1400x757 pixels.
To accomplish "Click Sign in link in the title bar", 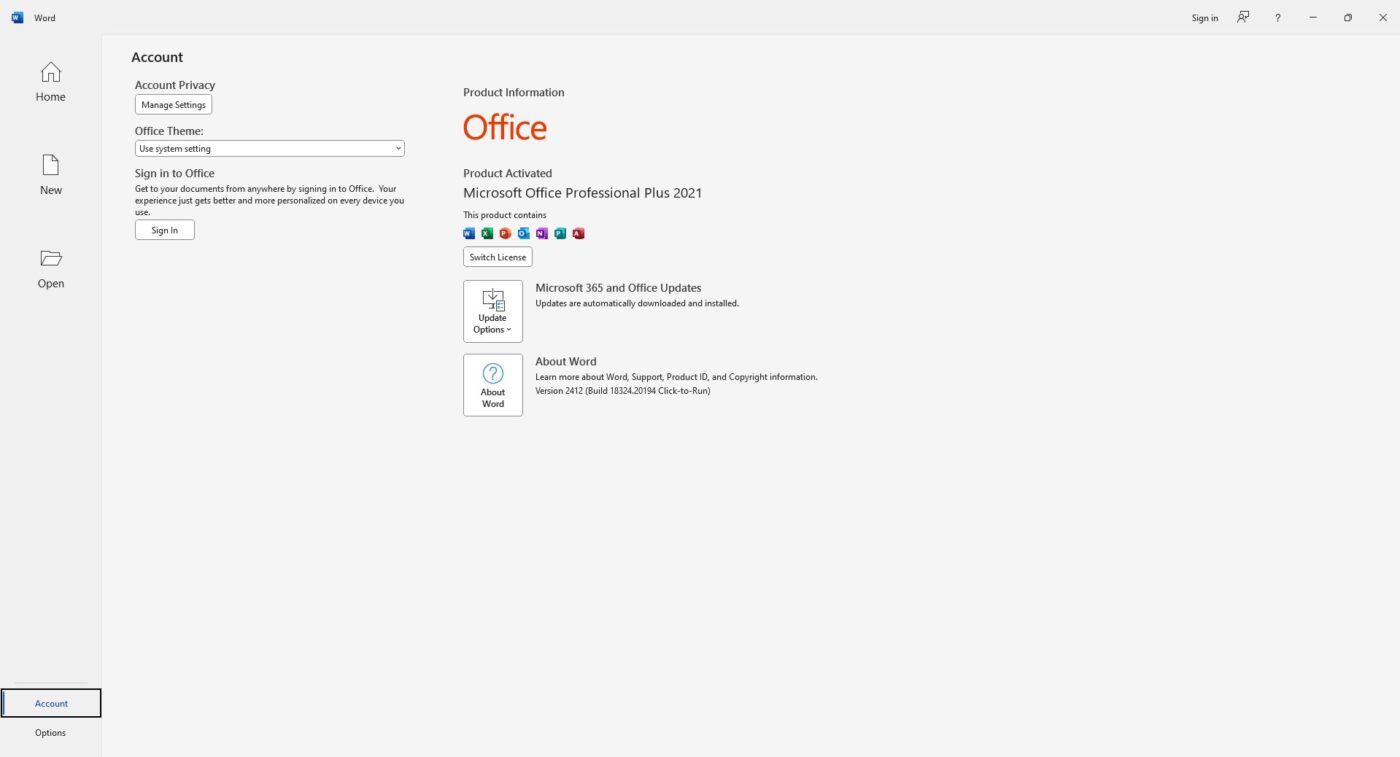I will tap(1205, 18).
